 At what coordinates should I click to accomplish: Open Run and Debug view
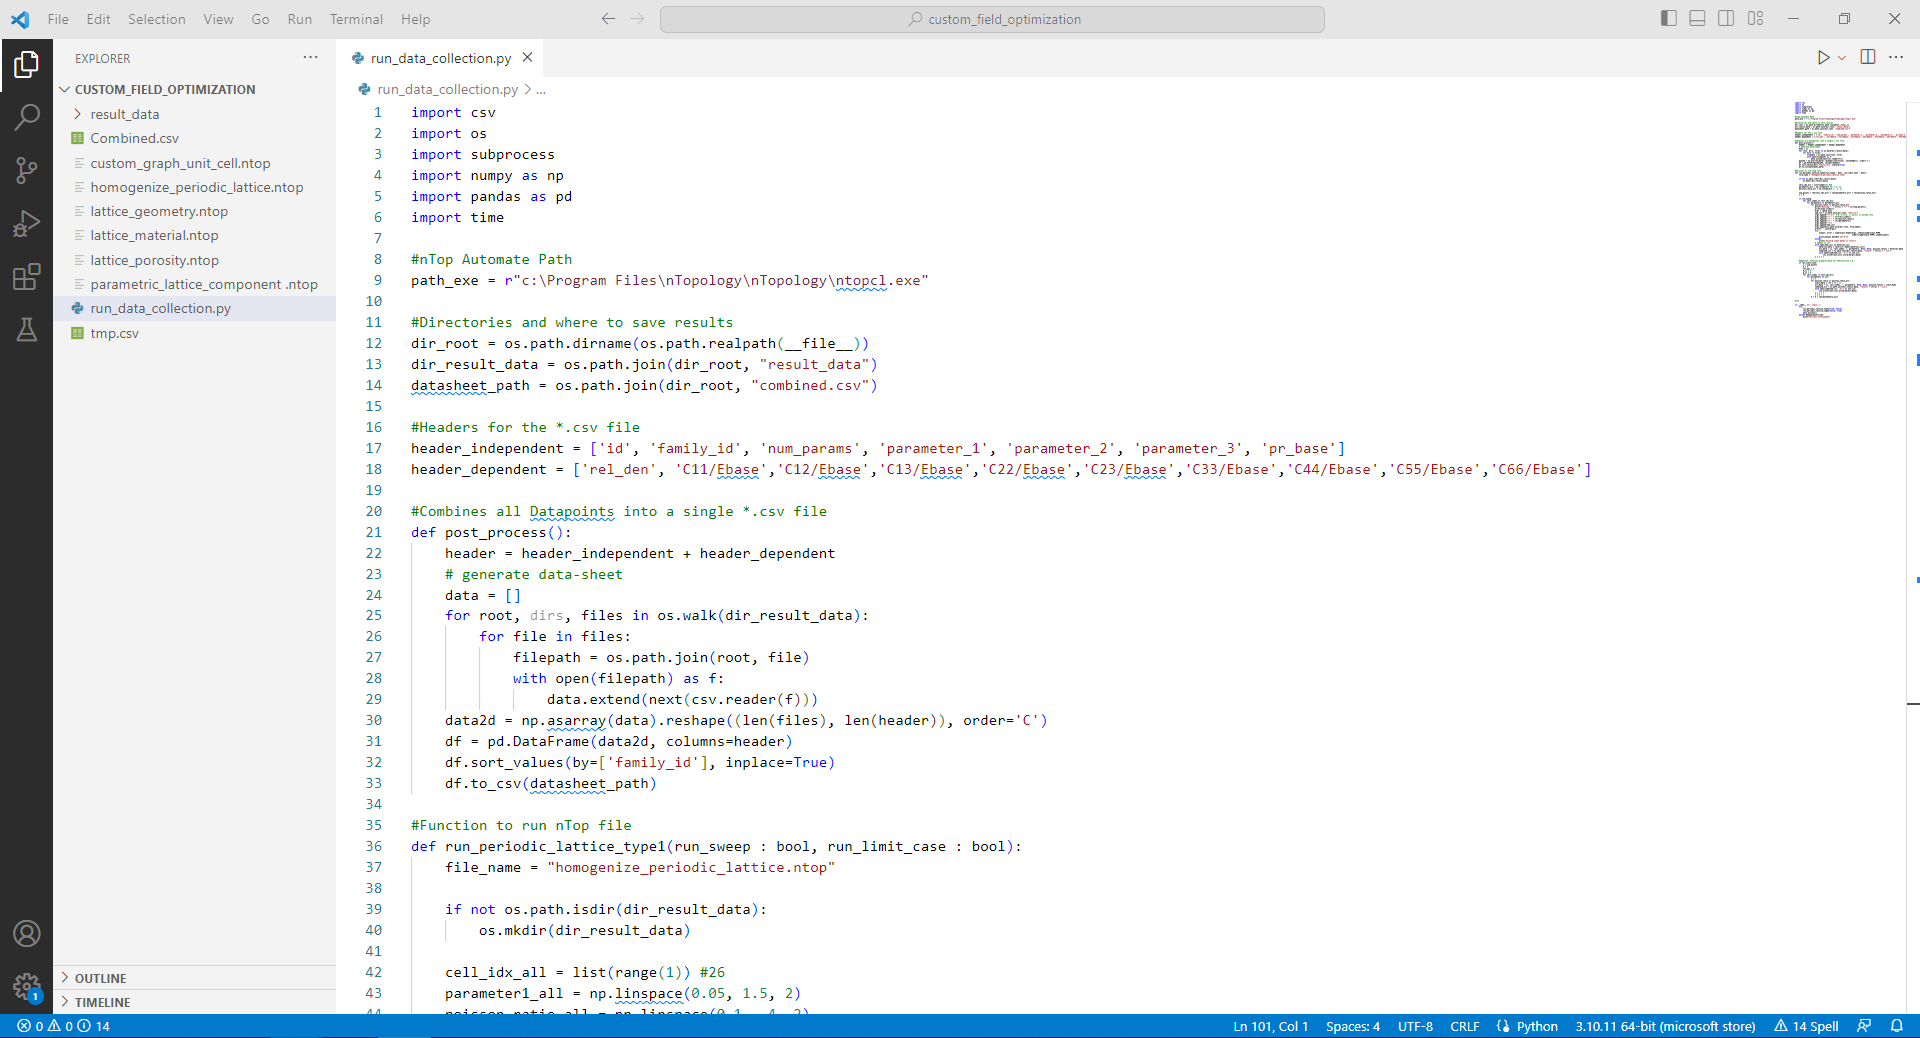point(27,223)
